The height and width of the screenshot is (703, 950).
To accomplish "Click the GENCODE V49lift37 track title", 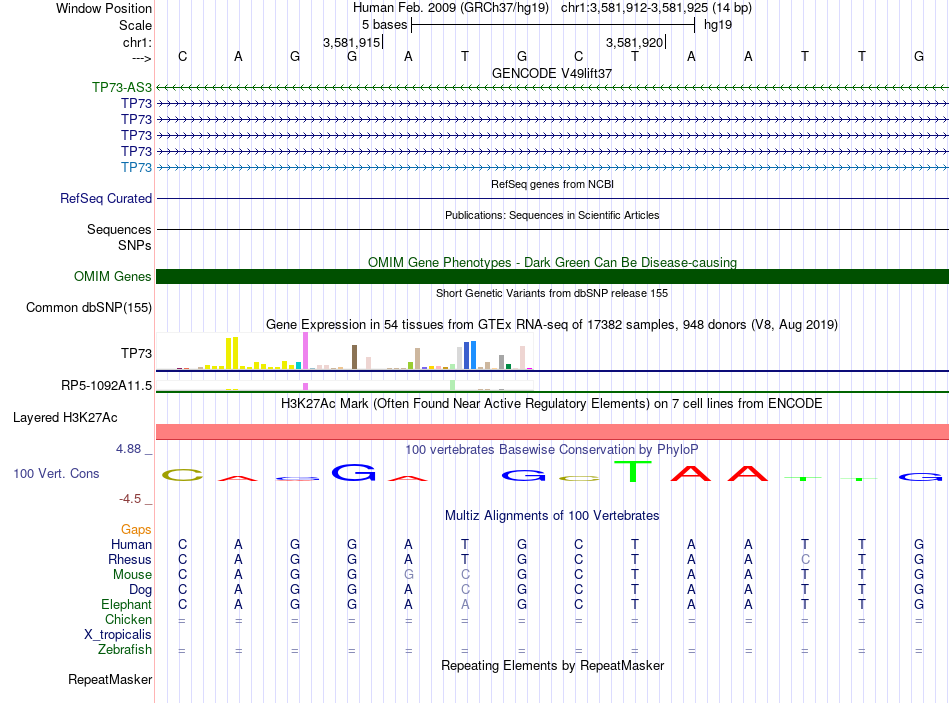I will tap(552, 73).
